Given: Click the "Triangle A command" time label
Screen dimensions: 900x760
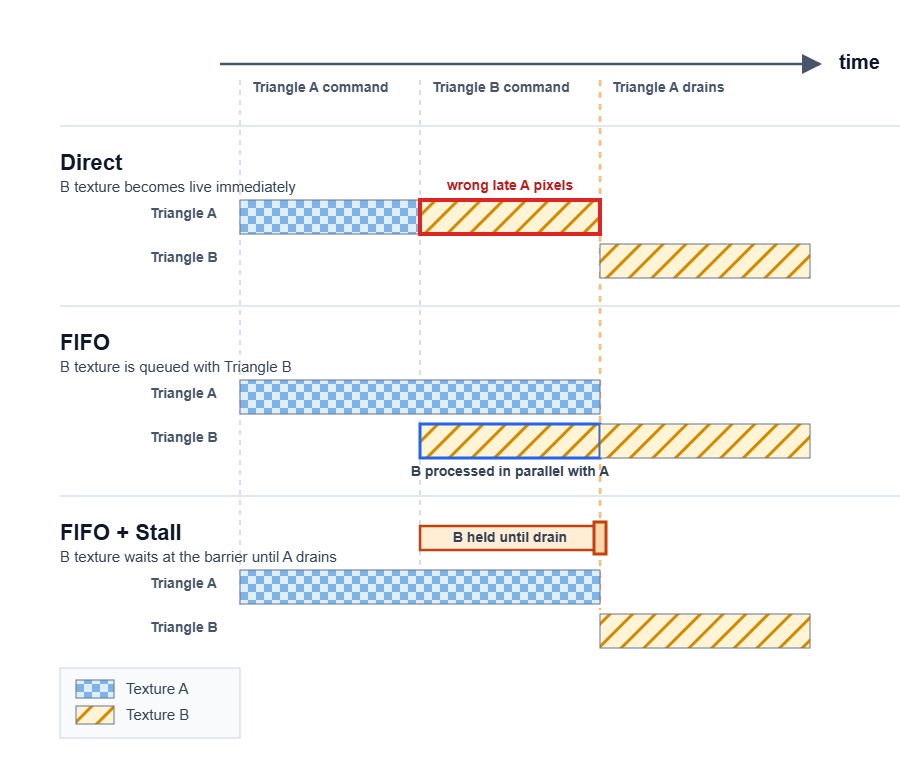Looking at the screenshot, I should [x=320, y=88].
